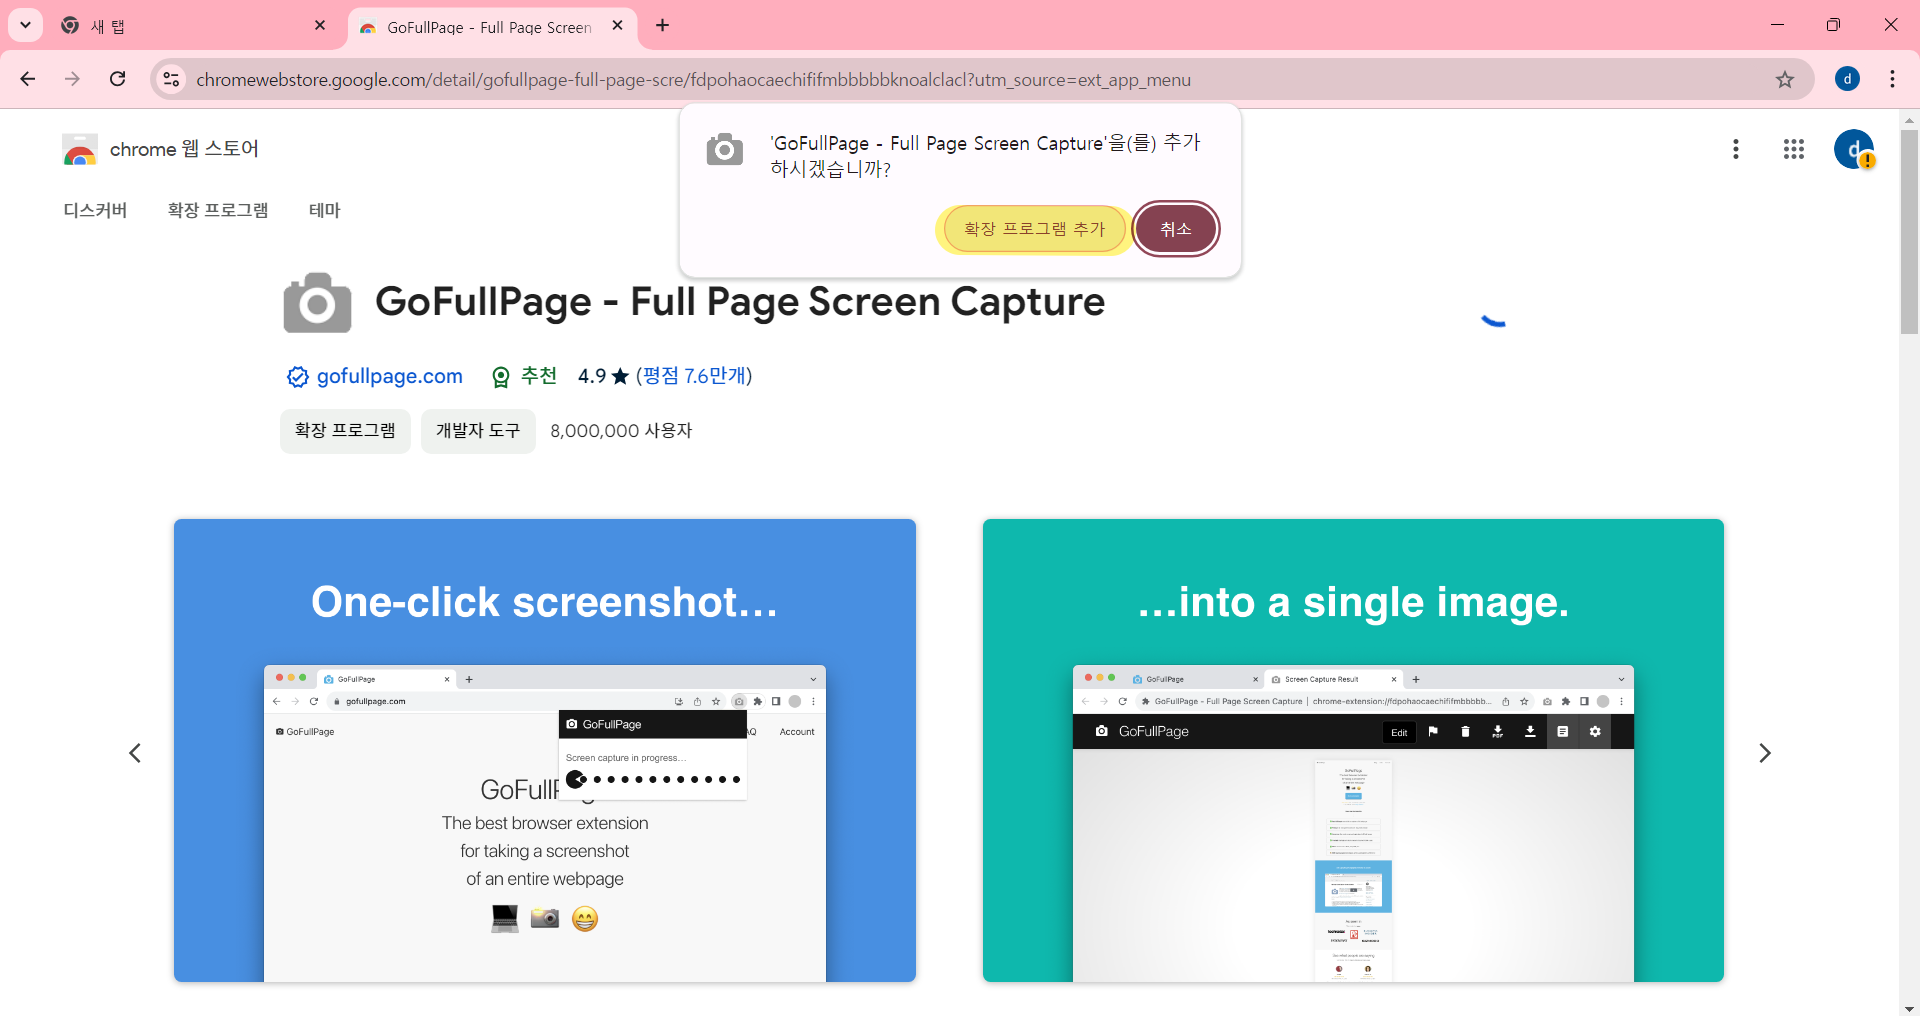Open the 테마 navigation item

click(325, 210)
